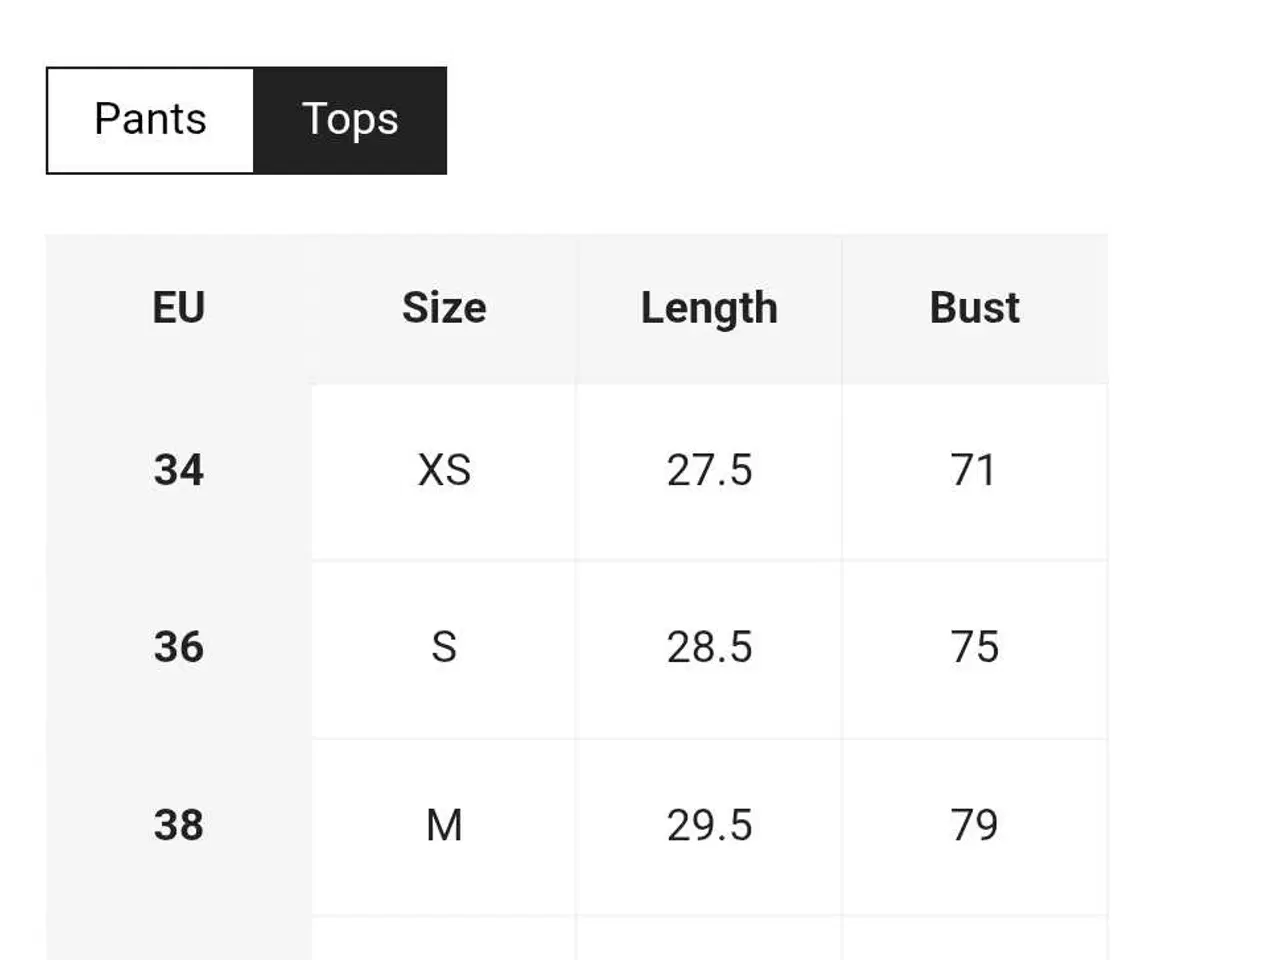1280x960 pixels.
Task: Click the Bust column header
Action: click(x=975, y=308)
